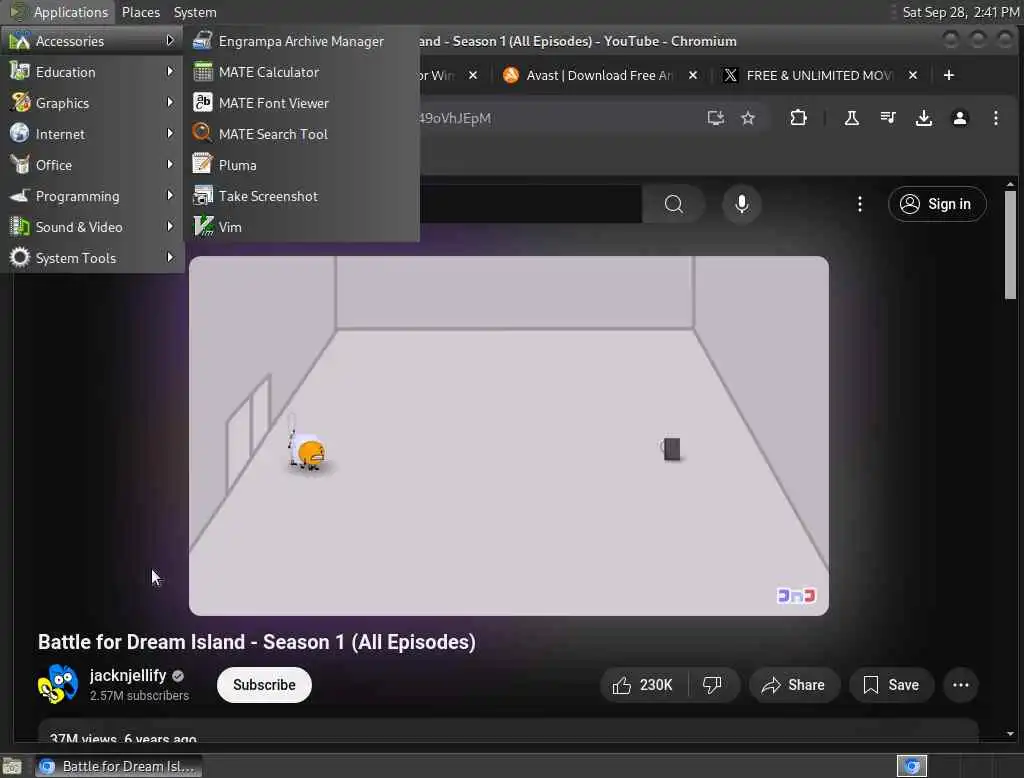
Task: Bookmark this page with star icon
Action: tap(748, 118)
